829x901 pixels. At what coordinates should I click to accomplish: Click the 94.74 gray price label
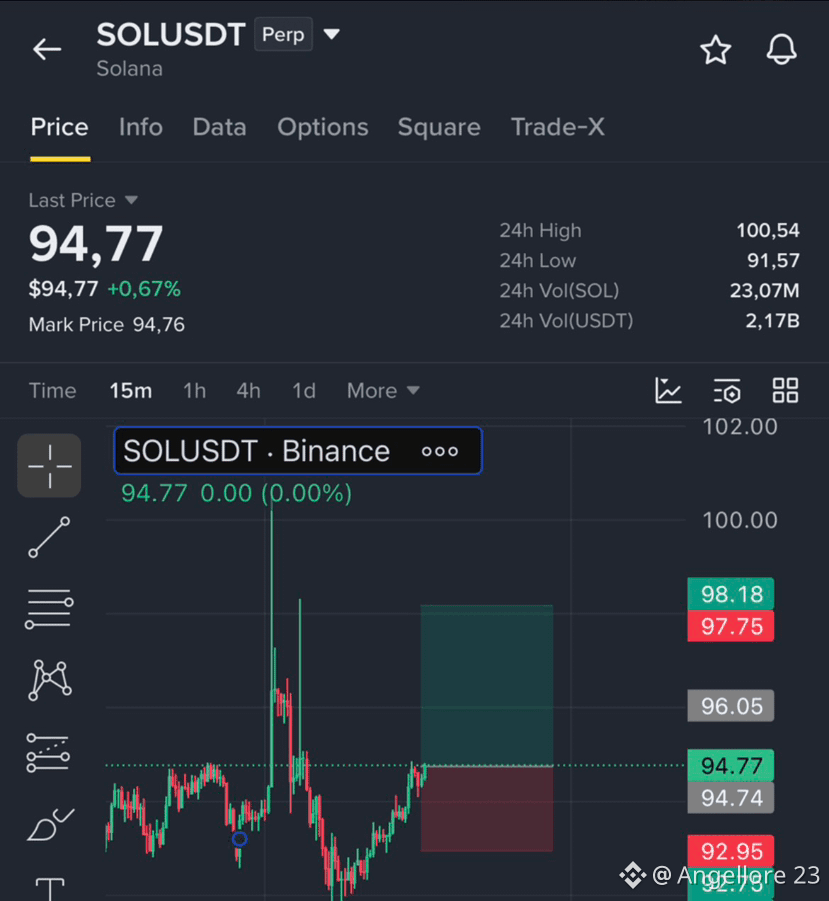click(731, 798)
